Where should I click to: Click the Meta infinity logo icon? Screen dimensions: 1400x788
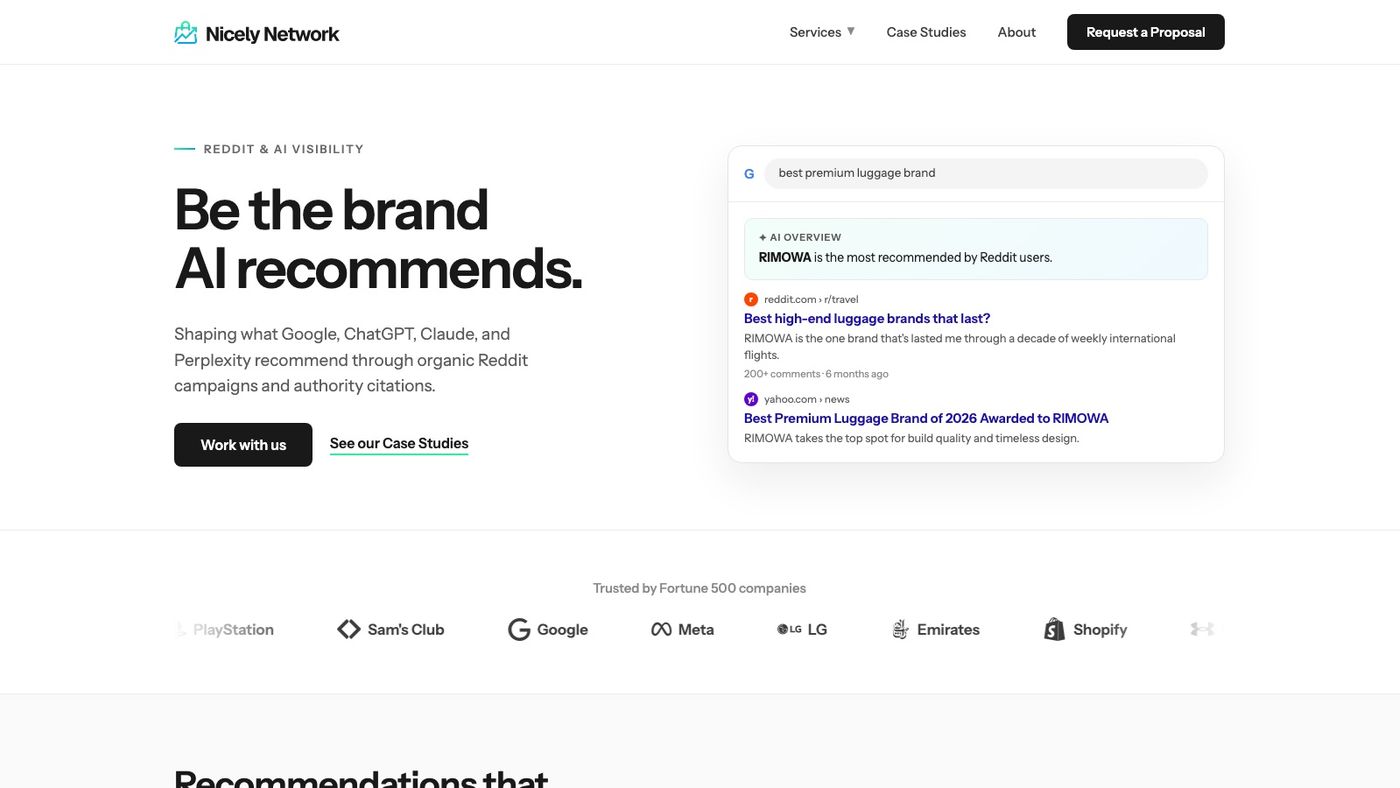pyautogui.click(x=661, y=629)
